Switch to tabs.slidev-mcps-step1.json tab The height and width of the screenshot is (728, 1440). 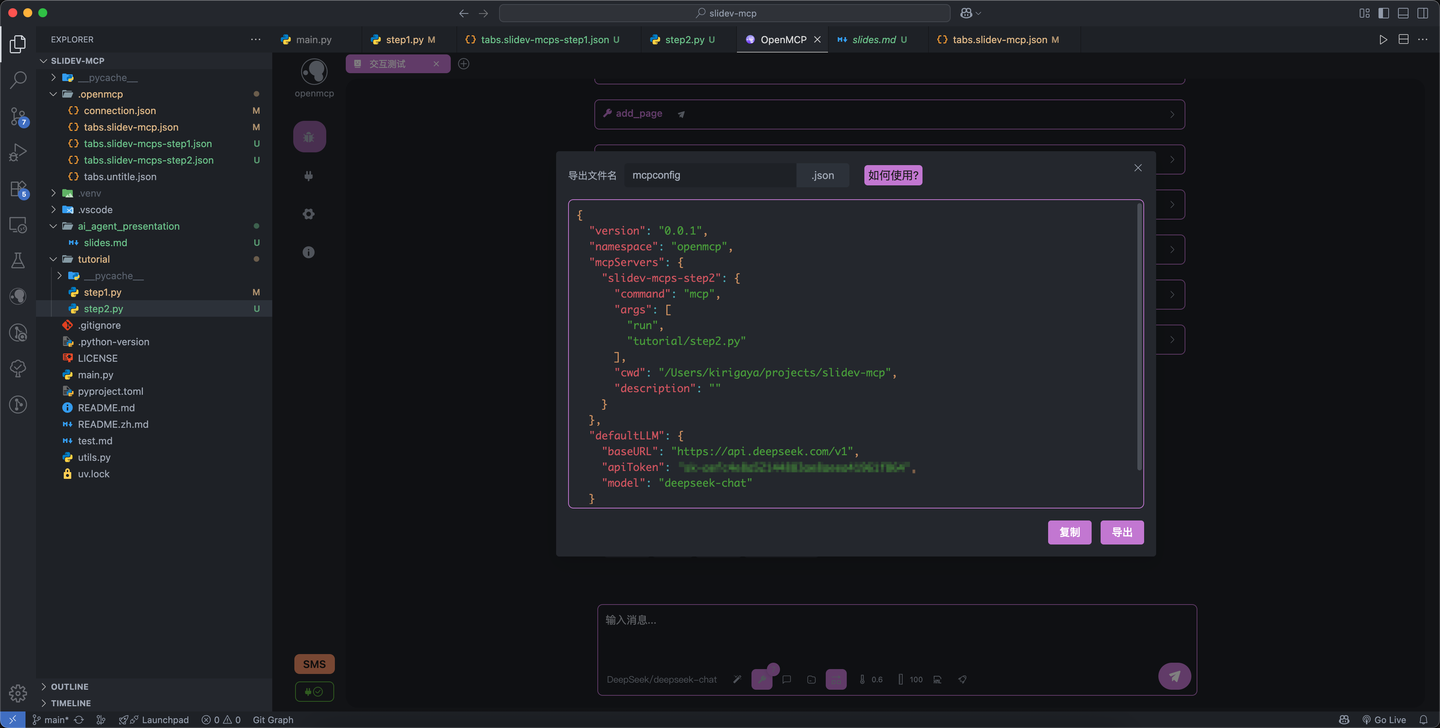(543, 40)
